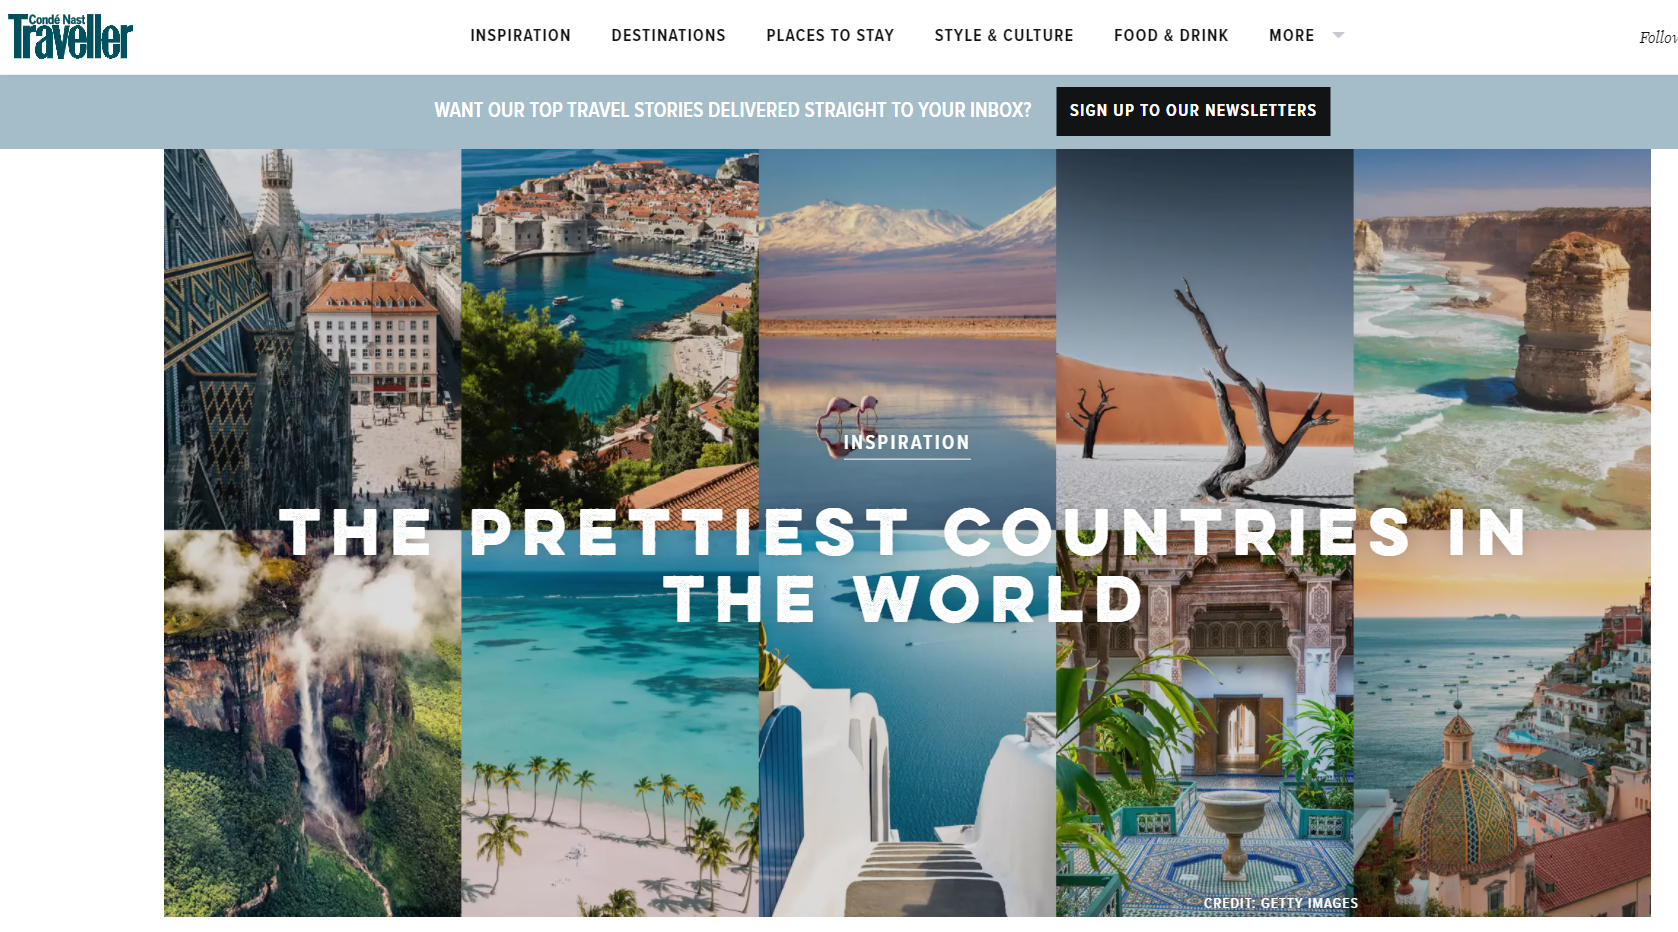Open the INSPIRATION menu
The image size is (1678, 932).
coord(520,35)
